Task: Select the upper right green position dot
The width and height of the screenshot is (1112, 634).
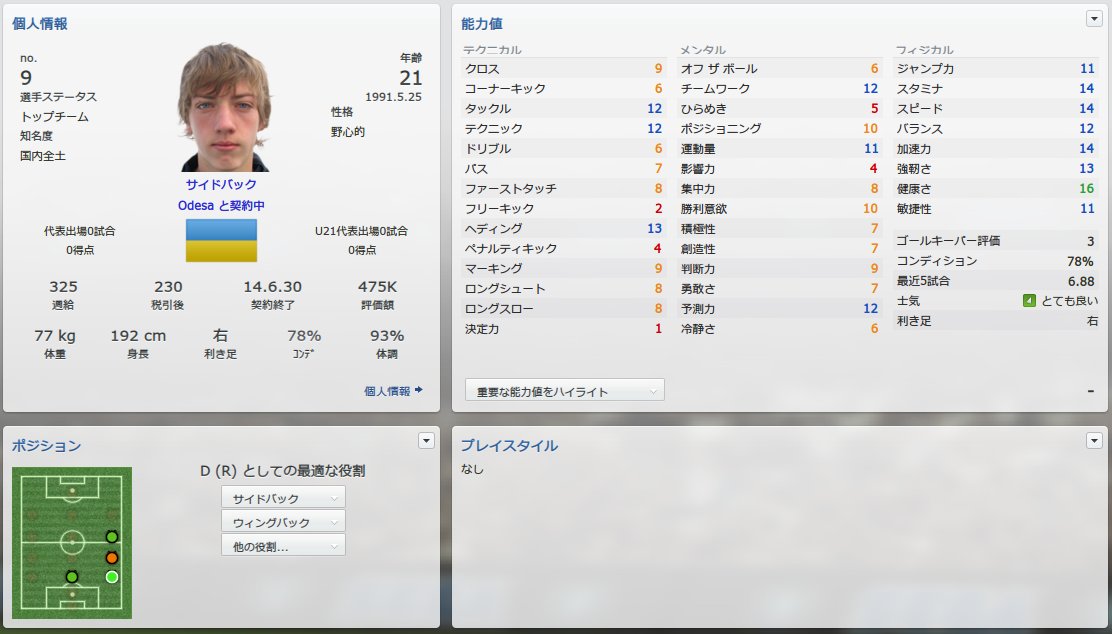Action: tap(111, 537)
